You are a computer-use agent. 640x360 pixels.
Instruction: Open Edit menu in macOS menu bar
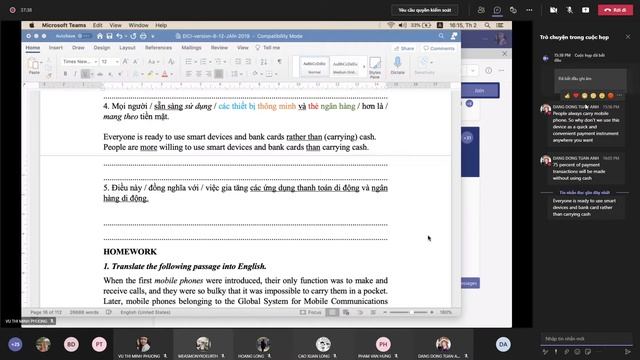point(98,25)
